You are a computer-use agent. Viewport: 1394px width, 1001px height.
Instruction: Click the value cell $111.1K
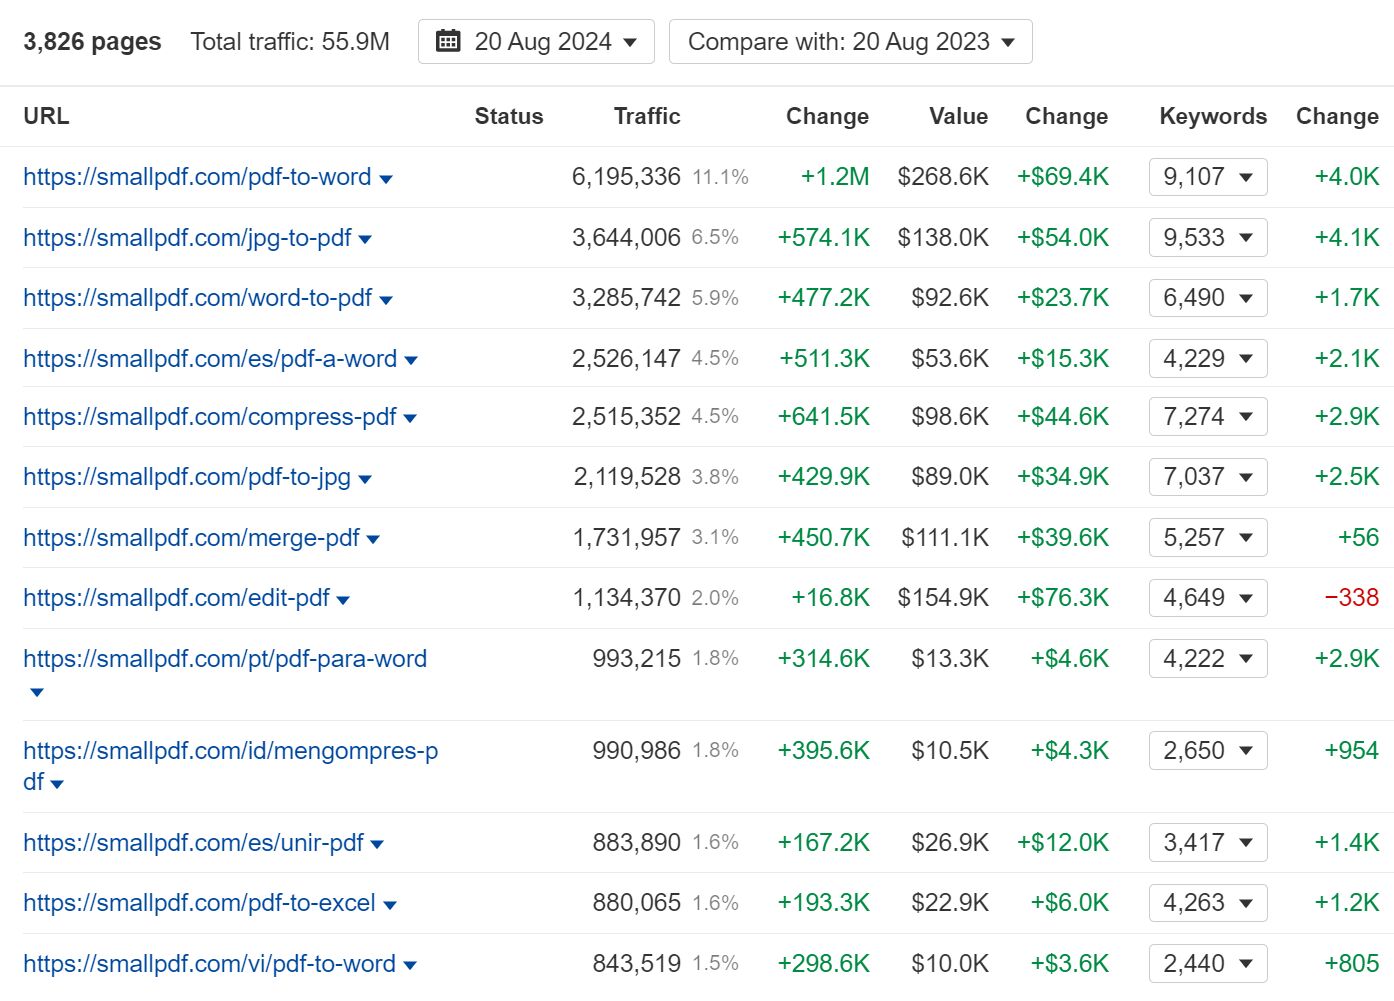945,538
